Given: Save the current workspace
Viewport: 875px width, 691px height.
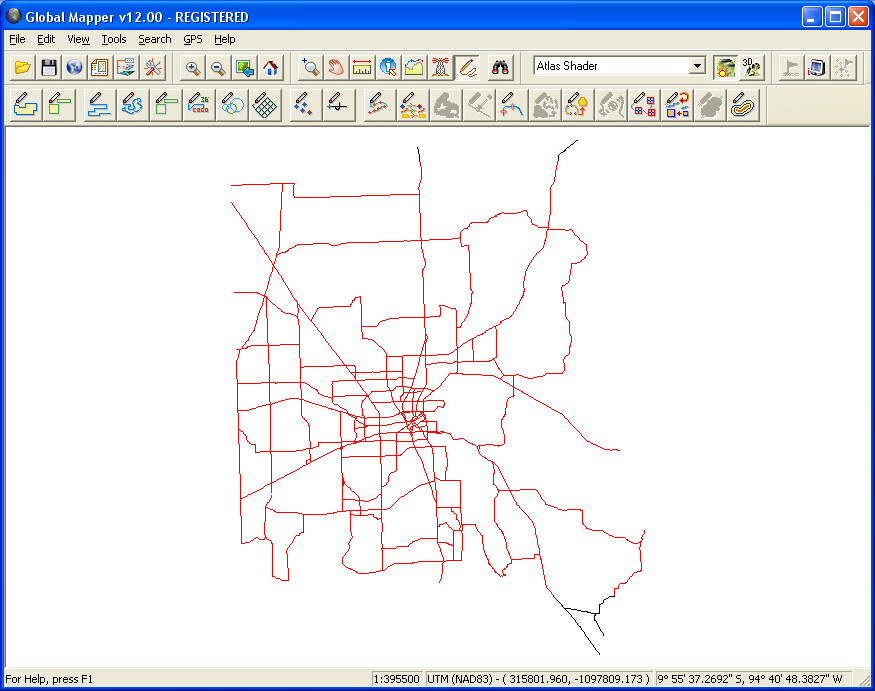Looking at the screenshot, I should [x=48, y=67].
